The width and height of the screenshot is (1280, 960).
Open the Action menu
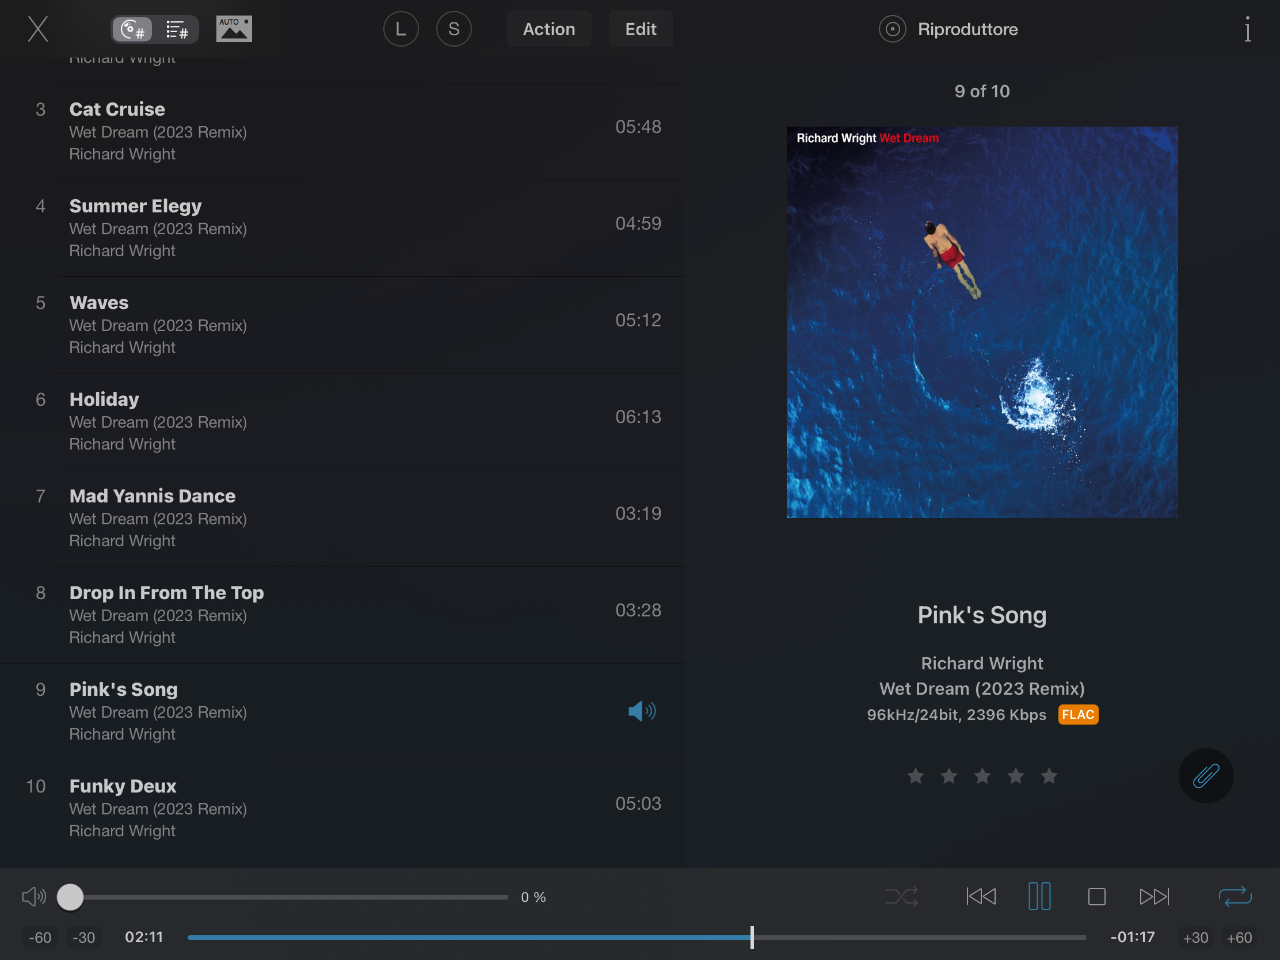(x=549, y=29)
